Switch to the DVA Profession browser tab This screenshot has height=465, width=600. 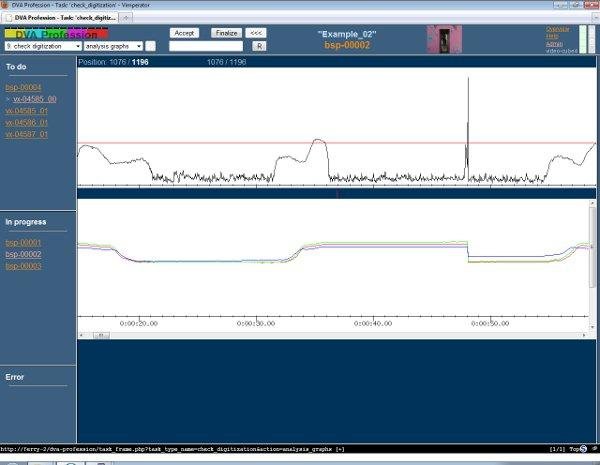(x=60, y=18)
